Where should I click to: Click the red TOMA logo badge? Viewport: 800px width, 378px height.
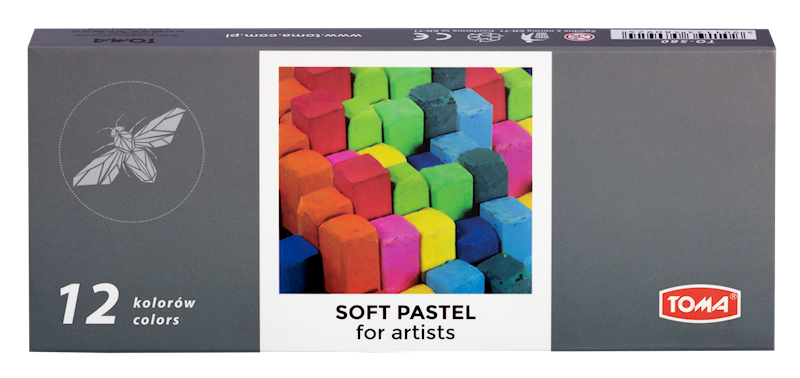click(x=699, y=304)
